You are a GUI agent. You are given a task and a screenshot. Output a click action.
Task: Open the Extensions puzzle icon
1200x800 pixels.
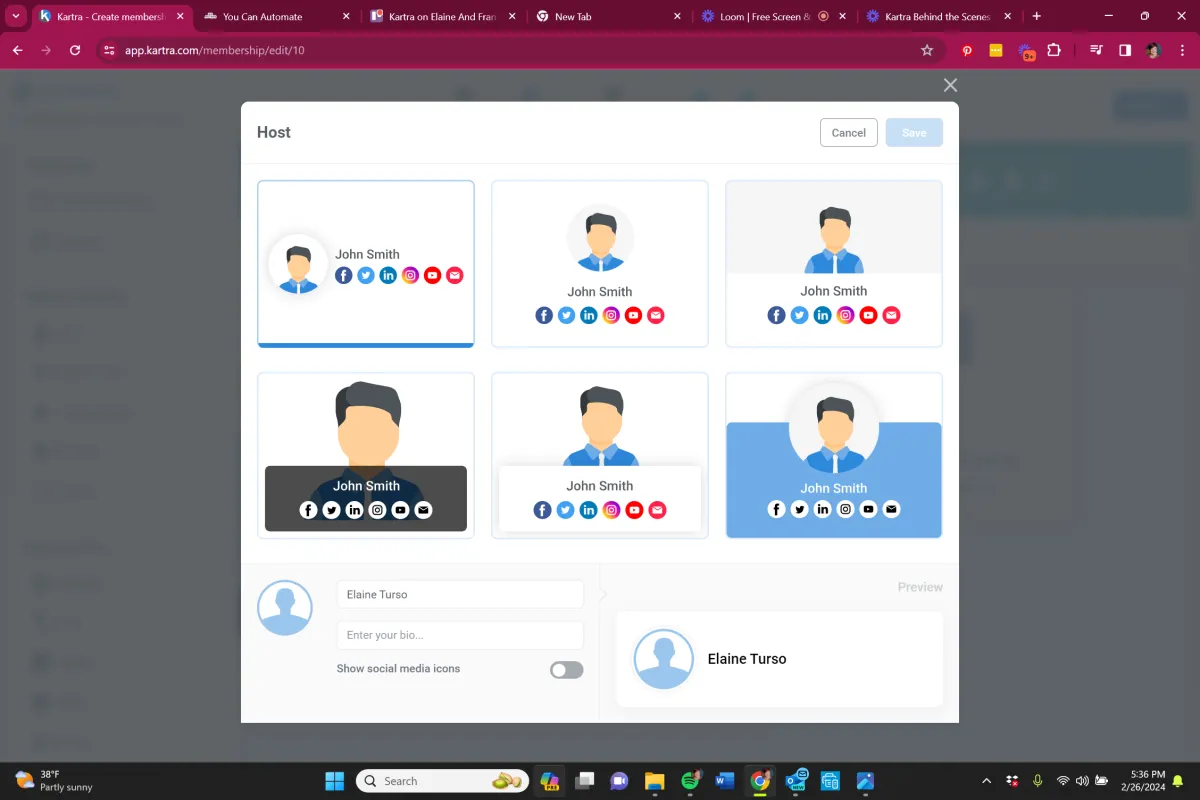1054,50
